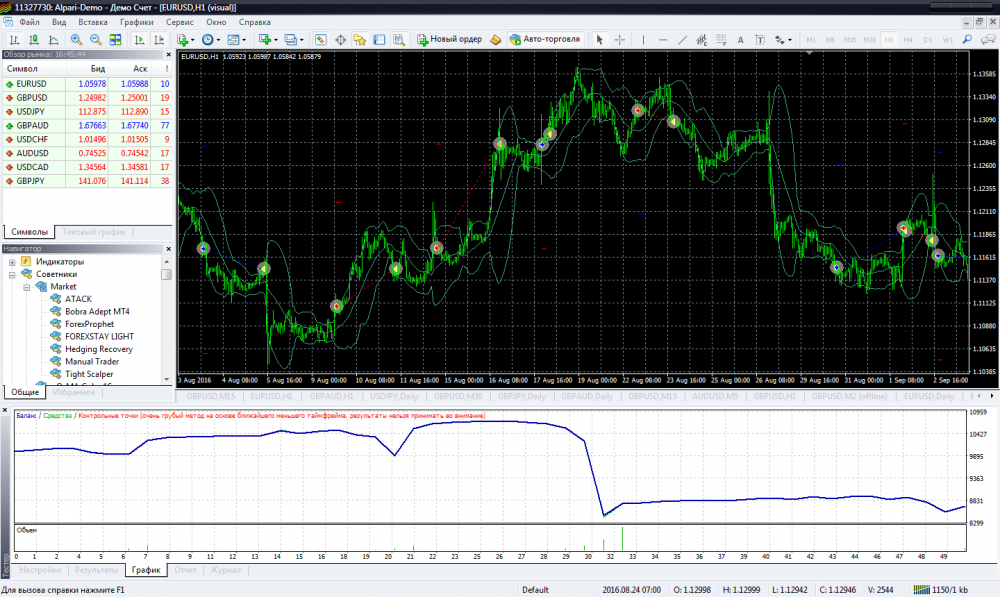
Task: Open Market Watch window icon
Action: pos(321,40)
